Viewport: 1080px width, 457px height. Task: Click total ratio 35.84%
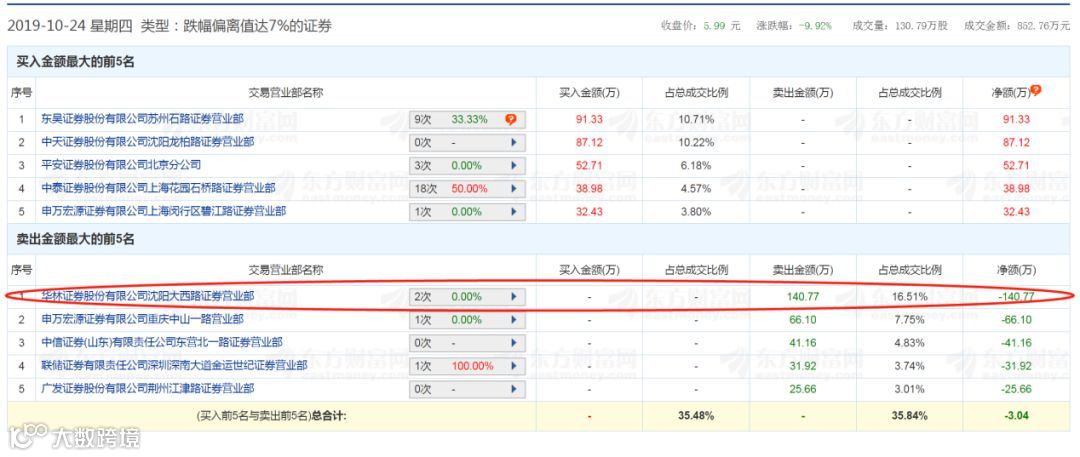pos(910,416)
